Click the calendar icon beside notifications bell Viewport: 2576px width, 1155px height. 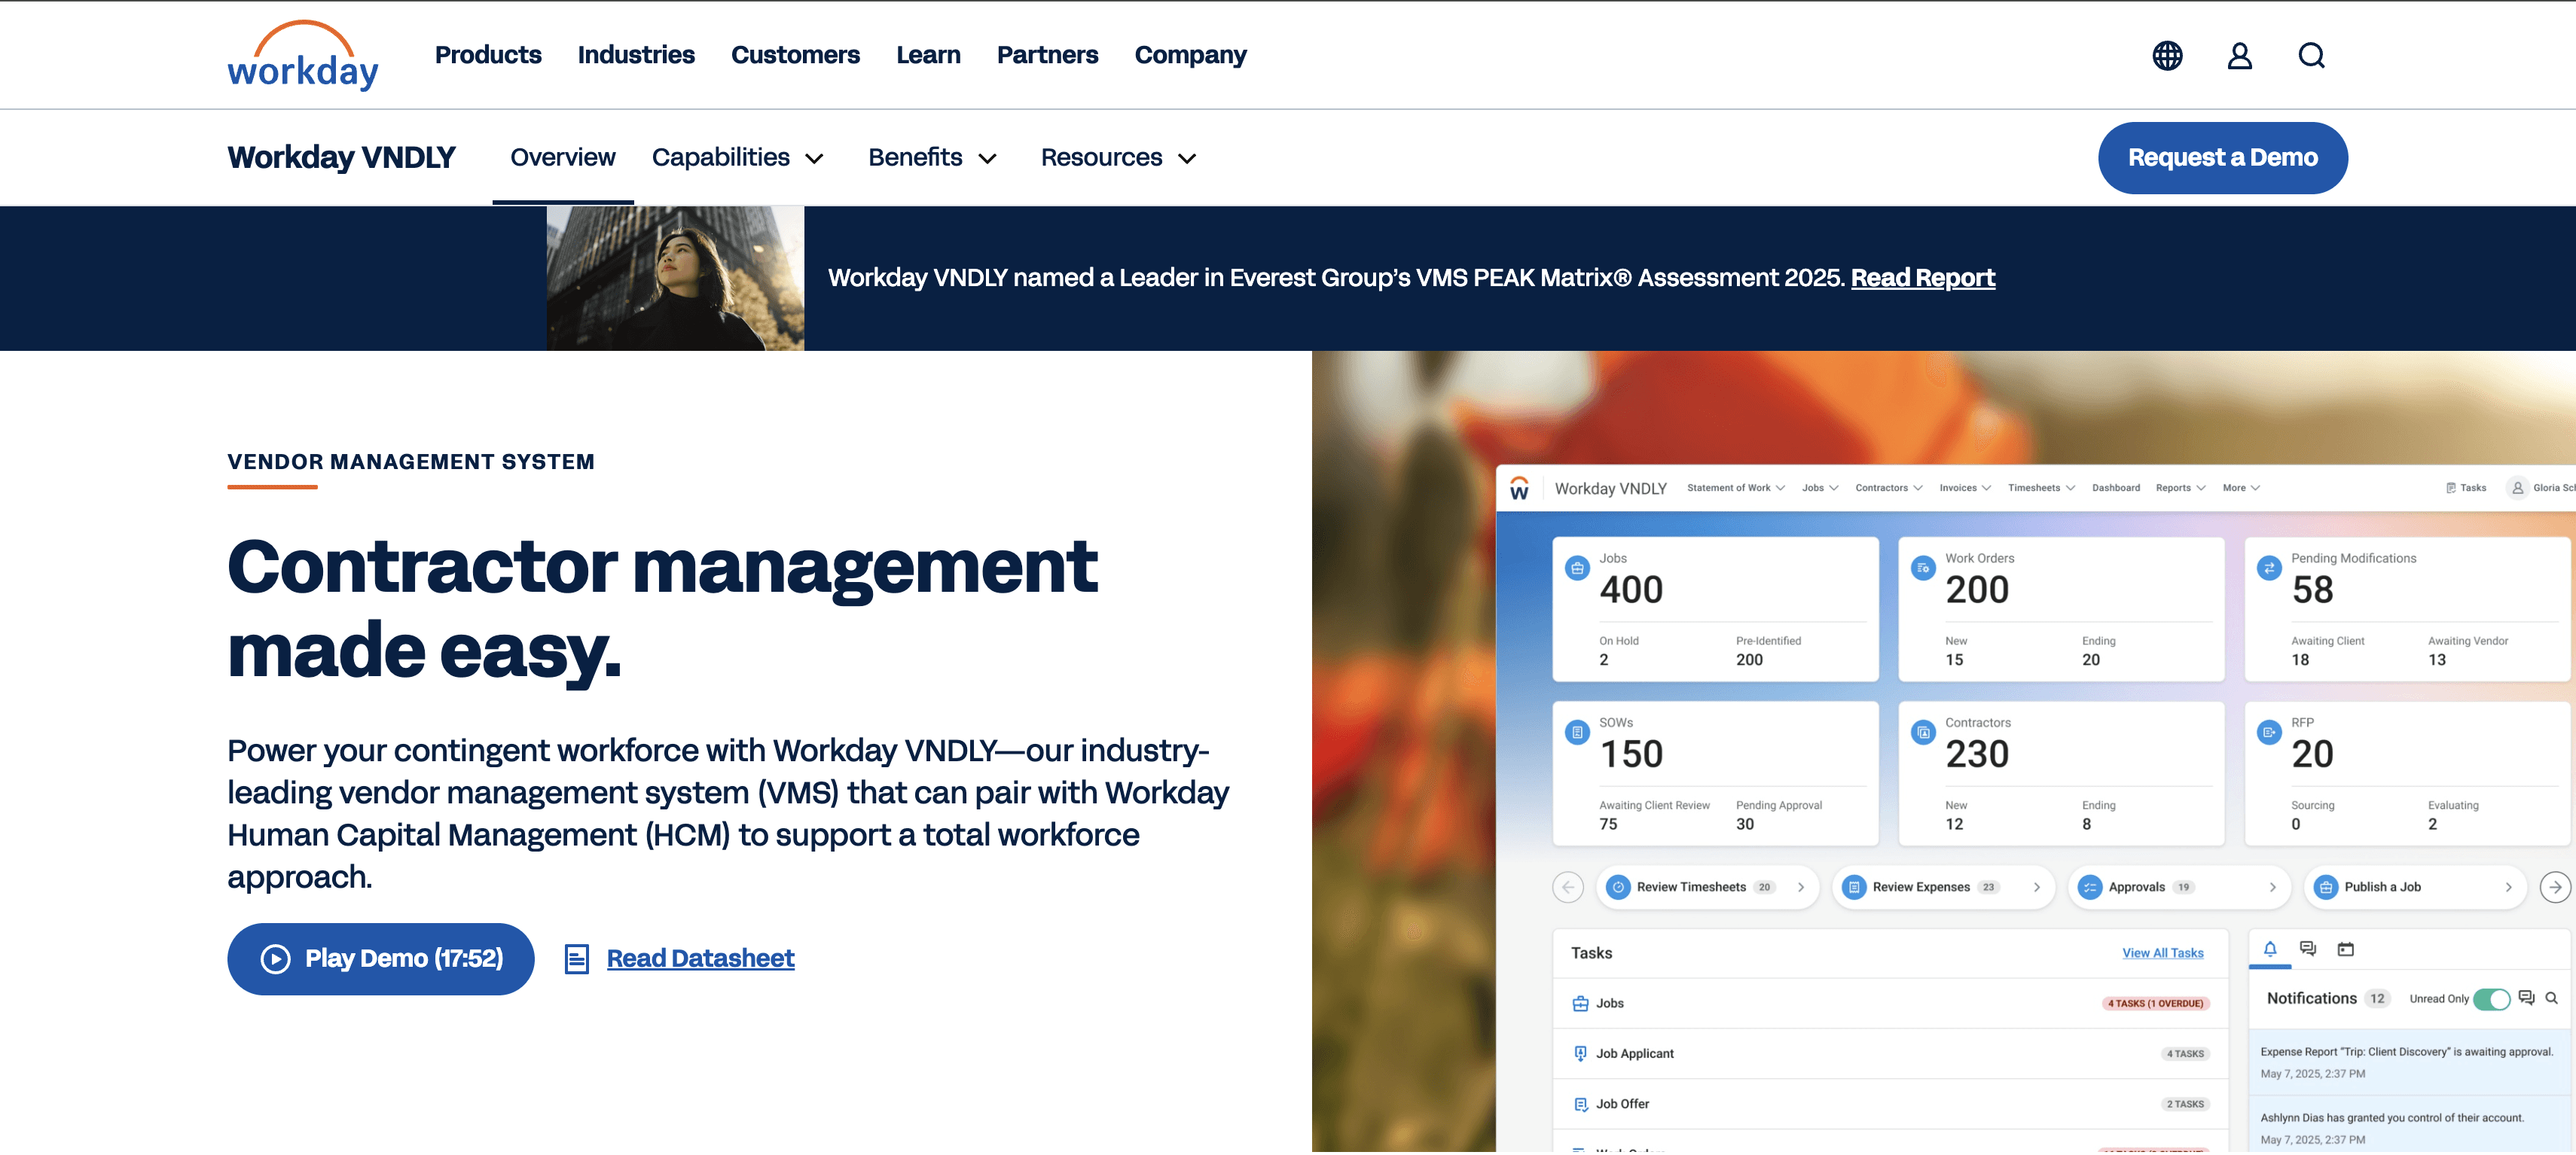[x=2345, y=949]
